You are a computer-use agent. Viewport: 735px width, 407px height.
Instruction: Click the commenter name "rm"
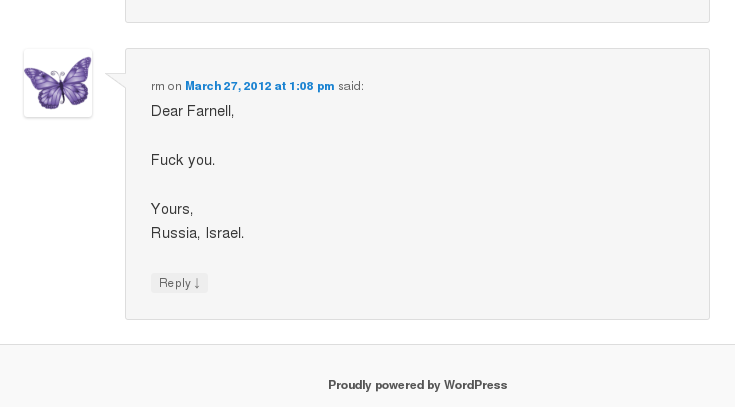click(157, 86)
